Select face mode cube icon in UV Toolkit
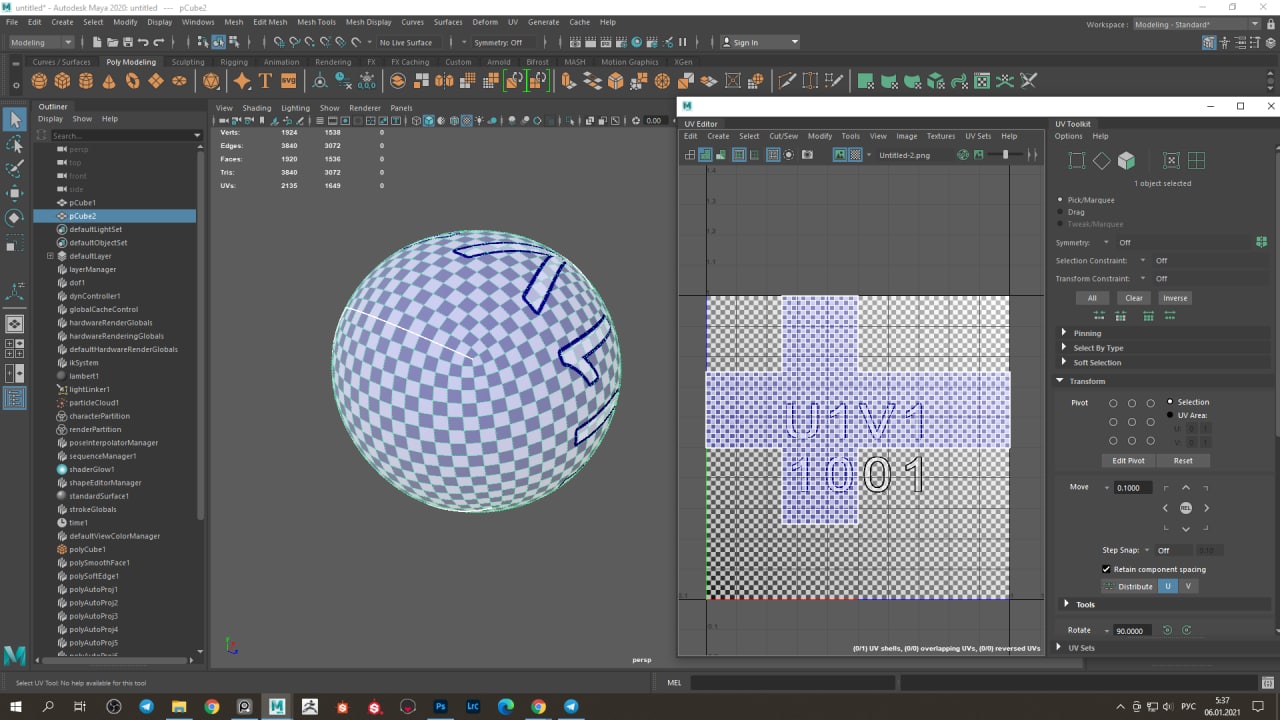 point(1126,160)
